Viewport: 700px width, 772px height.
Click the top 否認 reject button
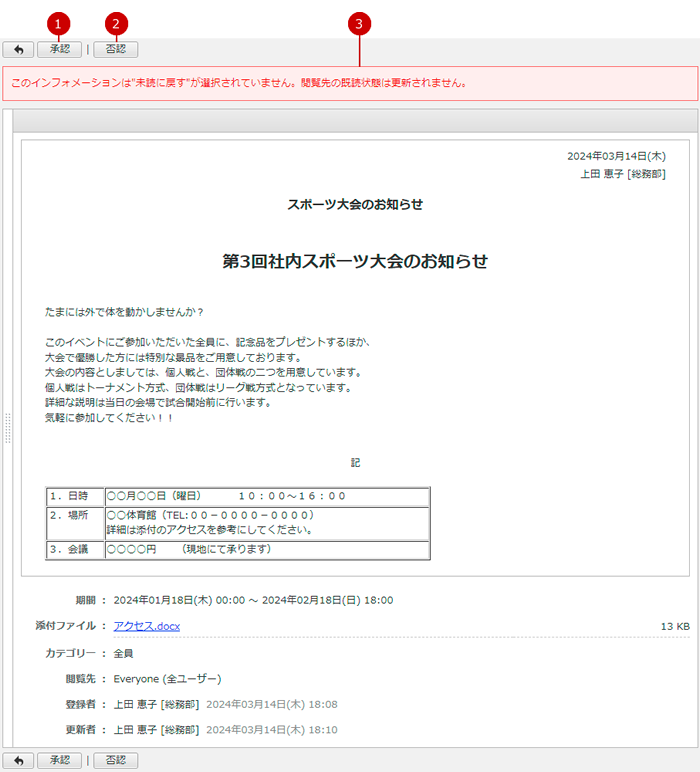pyautogui.click(x=116, y=49)
